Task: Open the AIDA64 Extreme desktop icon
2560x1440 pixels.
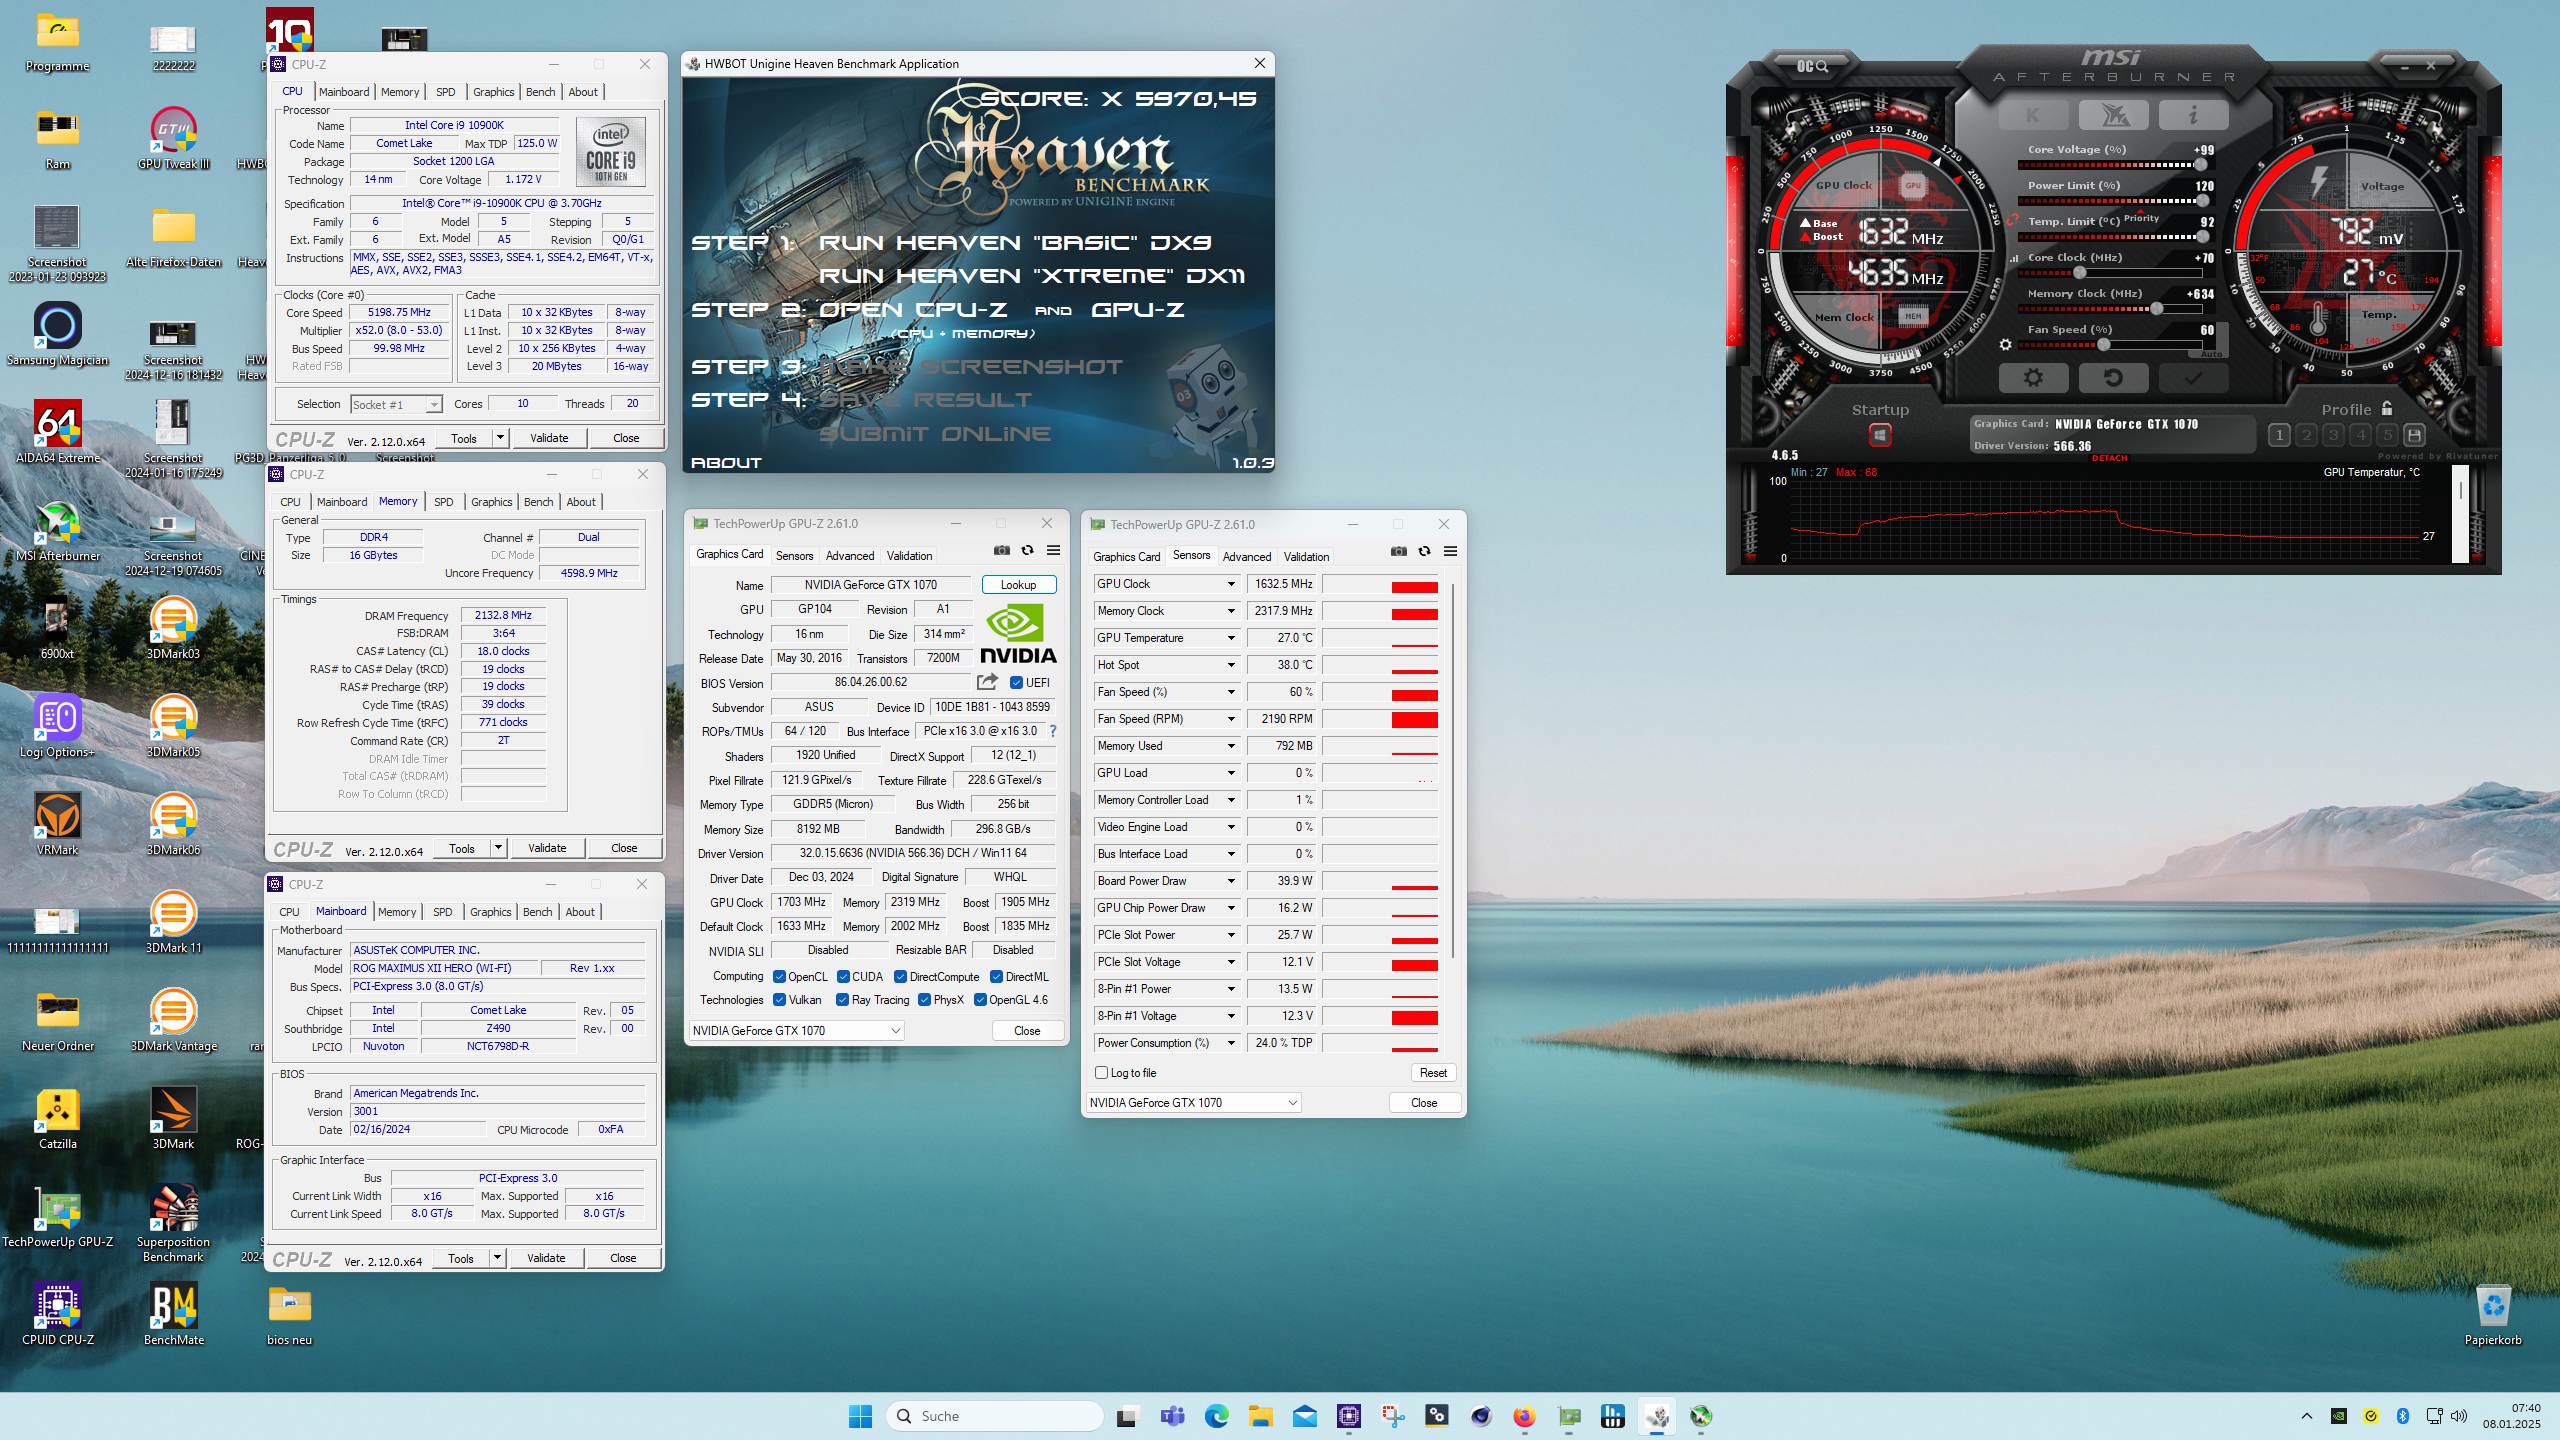Action: (x=58, y=432)
